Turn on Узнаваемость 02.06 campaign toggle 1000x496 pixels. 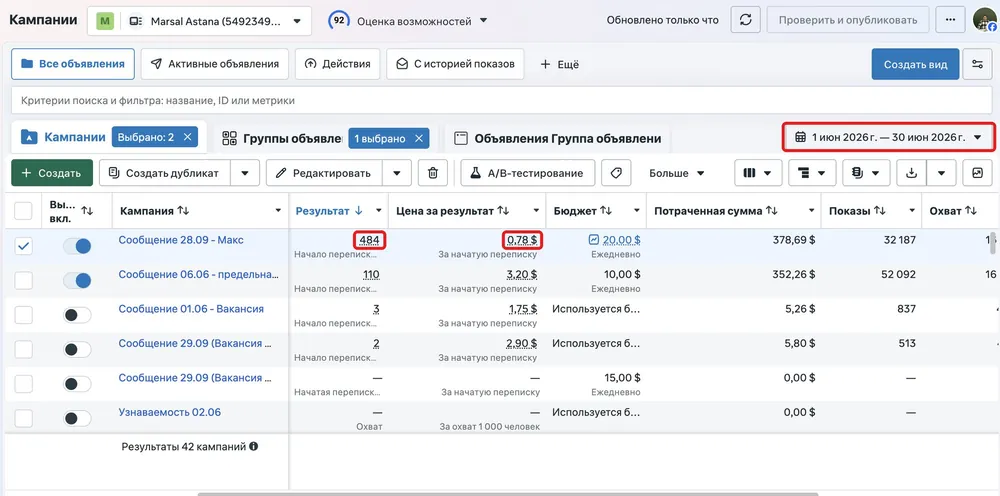77,418
